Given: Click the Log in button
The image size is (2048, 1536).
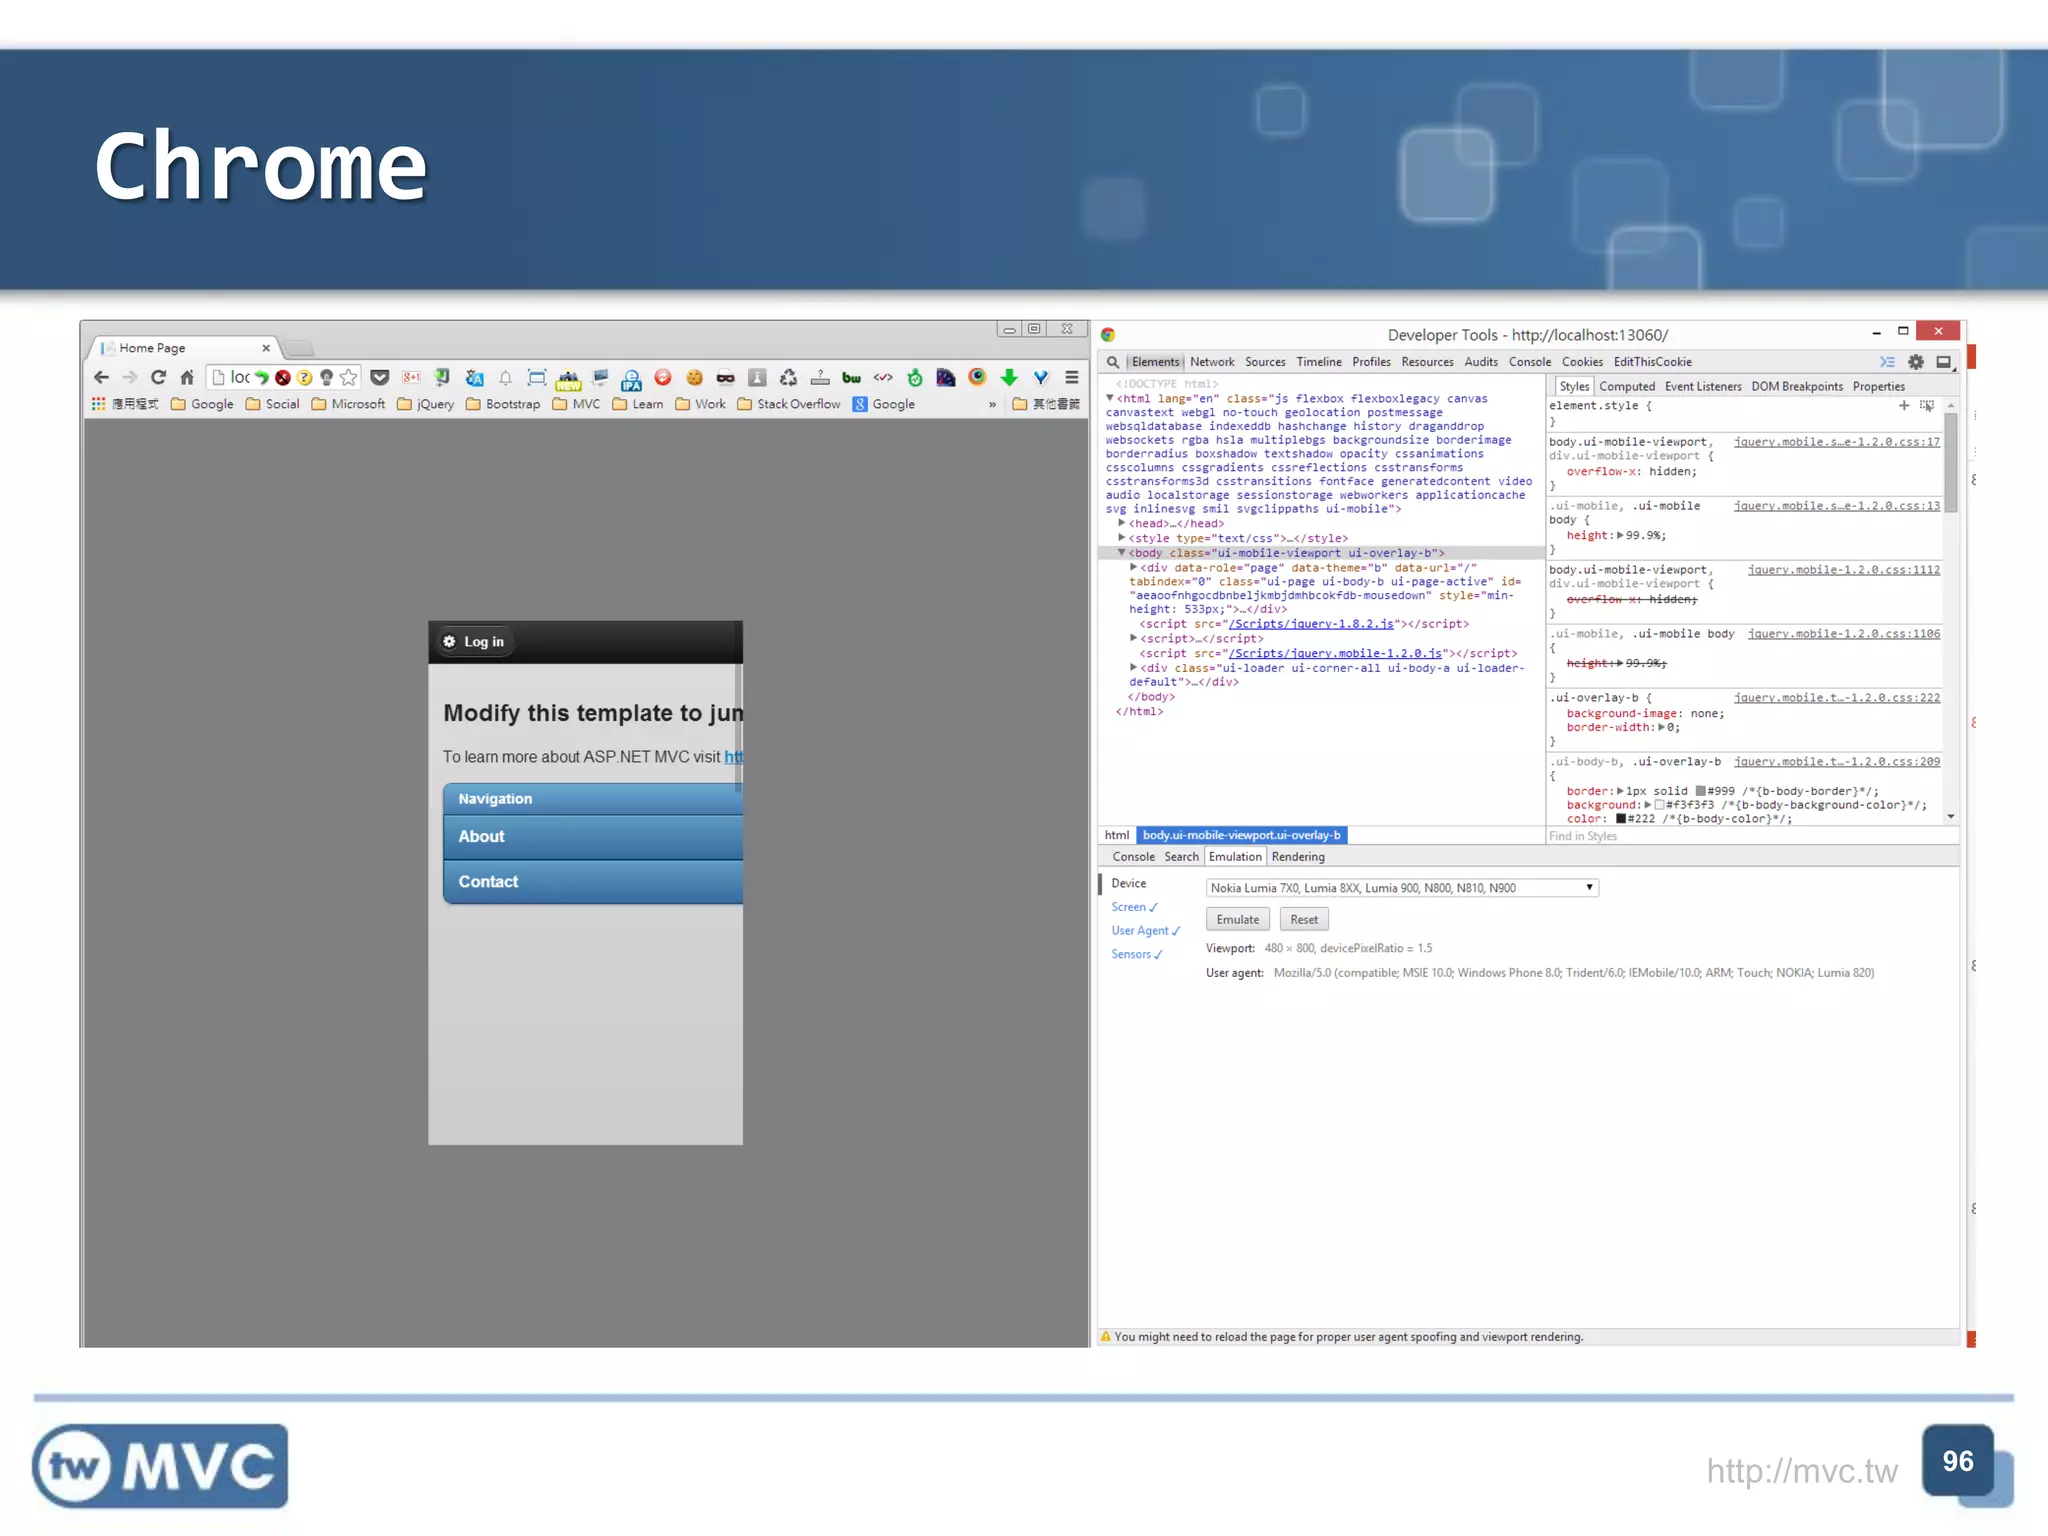Looking at the screenshot, I should point(475,641).
